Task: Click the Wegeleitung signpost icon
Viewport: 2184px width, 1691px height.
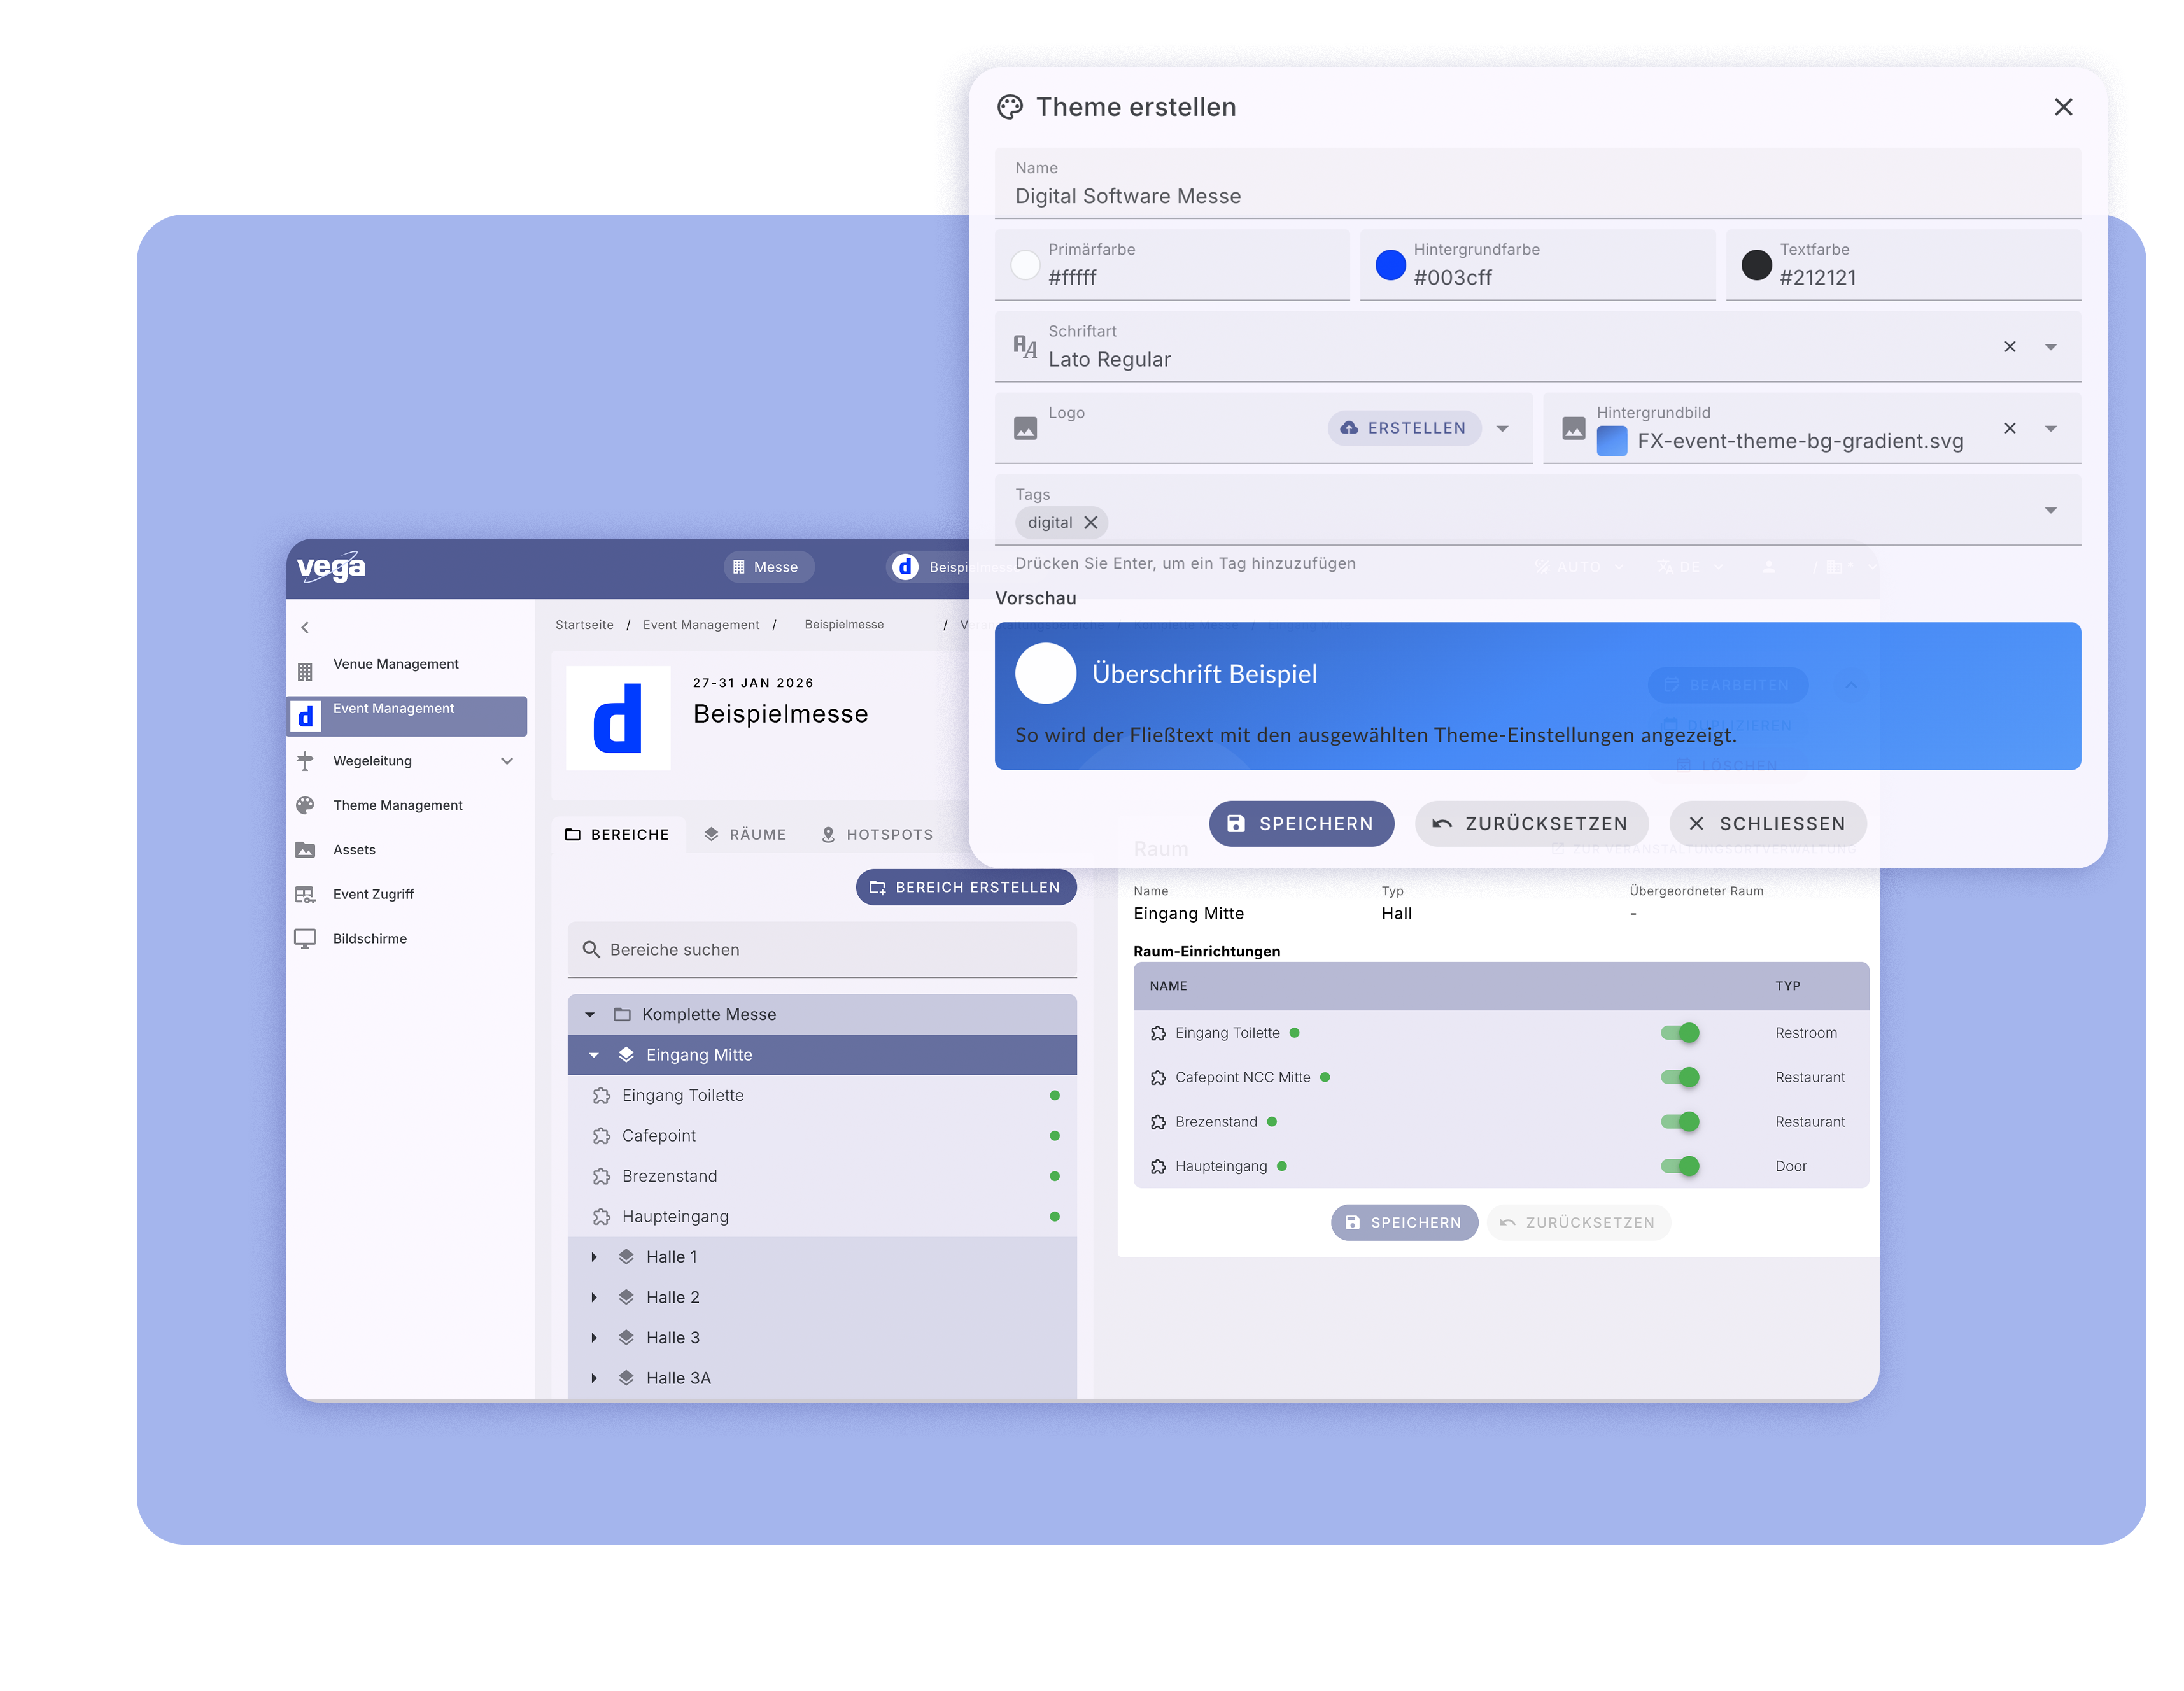Action: coord(305,761)
